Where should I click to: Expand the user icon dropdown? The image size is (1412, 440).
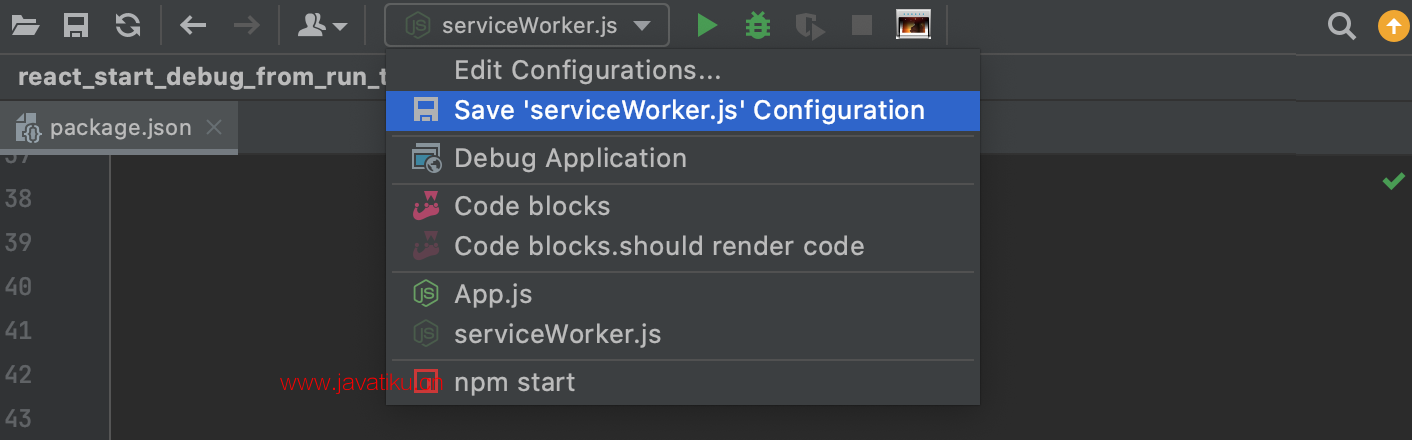coord(323,25)
